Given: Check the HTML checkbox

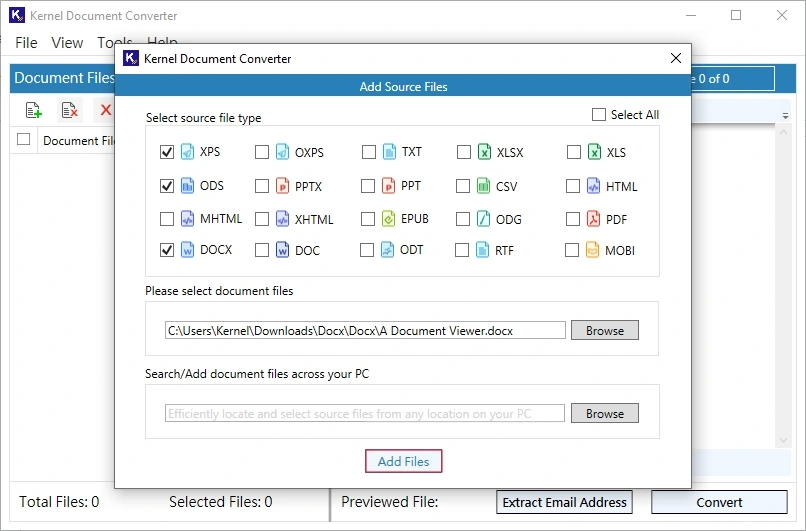Looking at the screenshot, I should 573,186.
